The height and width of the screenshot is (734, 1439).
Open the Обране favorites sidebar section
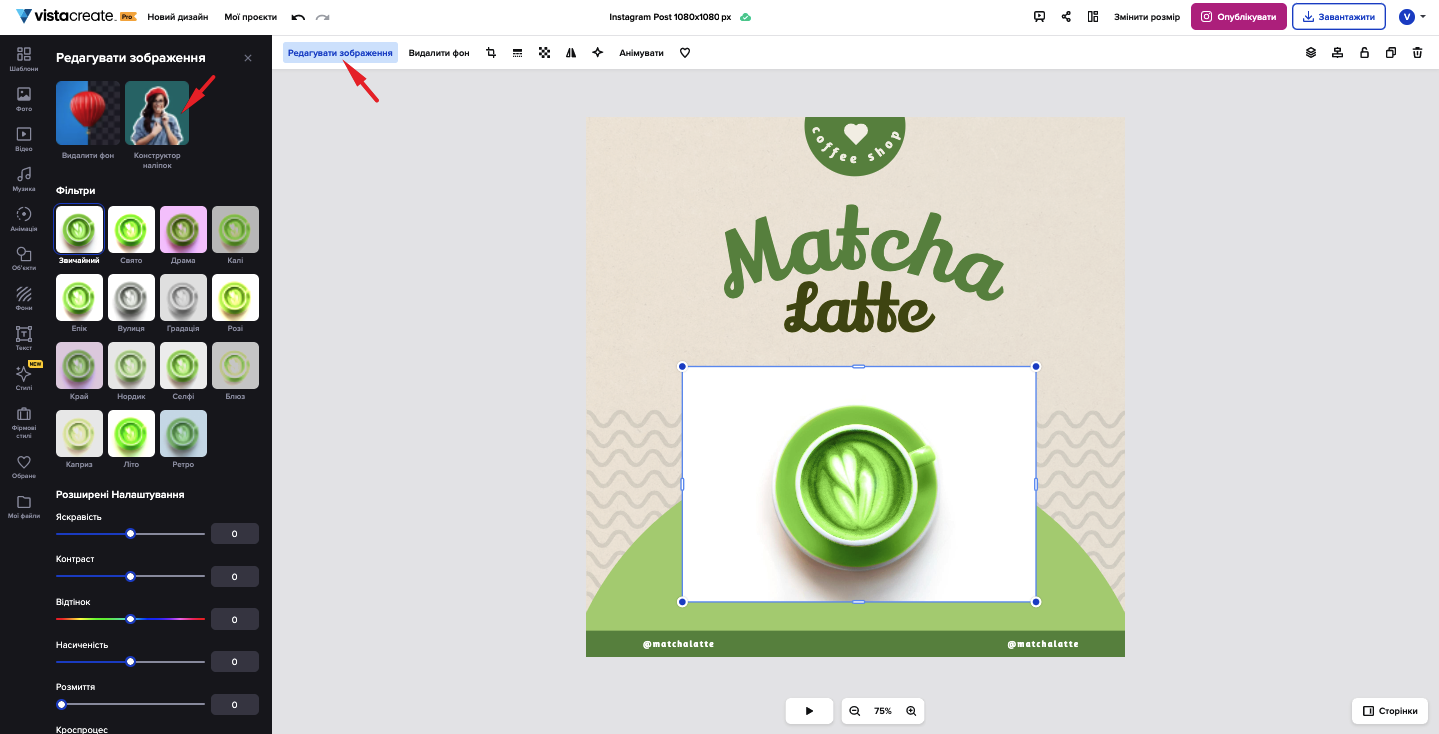click(x=24, y=466)
